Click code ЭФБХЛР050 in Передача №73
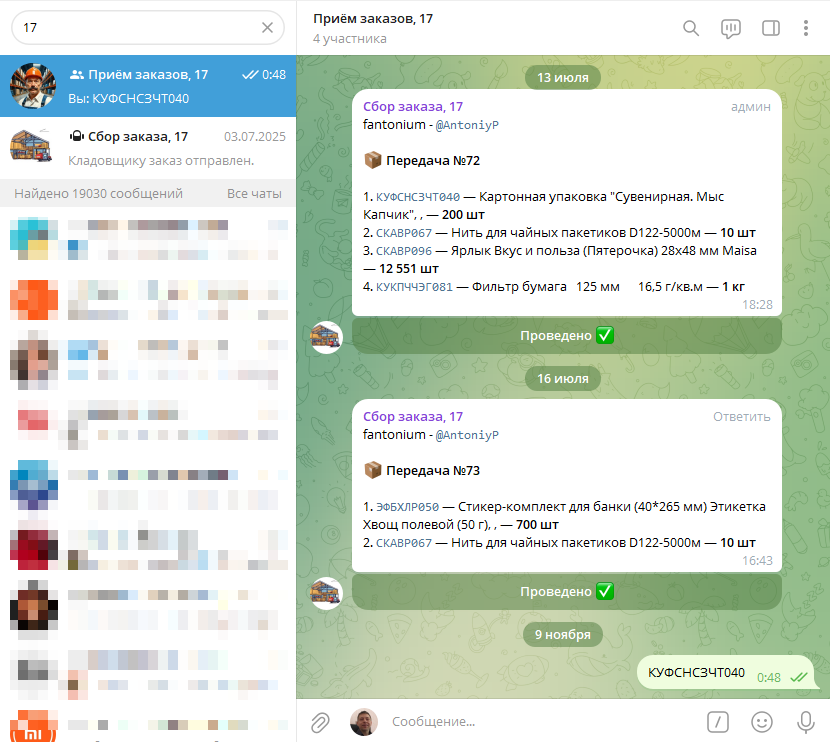Viewport: 830px width, 742px height. coord(407,507)
